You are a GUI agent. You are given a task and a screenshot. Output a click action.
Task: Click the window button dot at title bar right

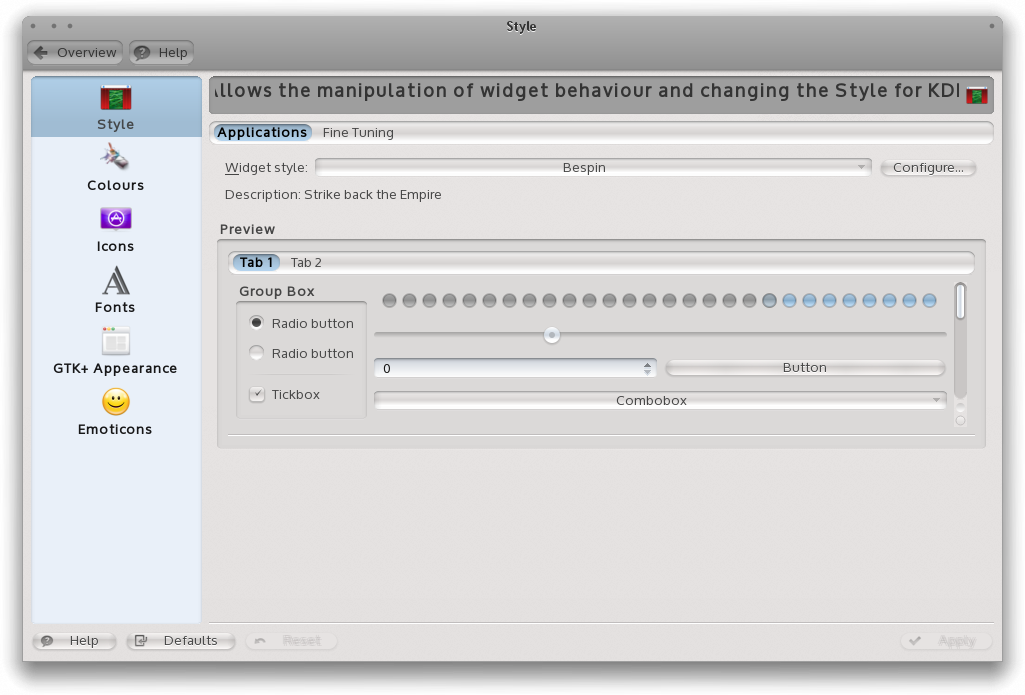(x=992, y=26)
